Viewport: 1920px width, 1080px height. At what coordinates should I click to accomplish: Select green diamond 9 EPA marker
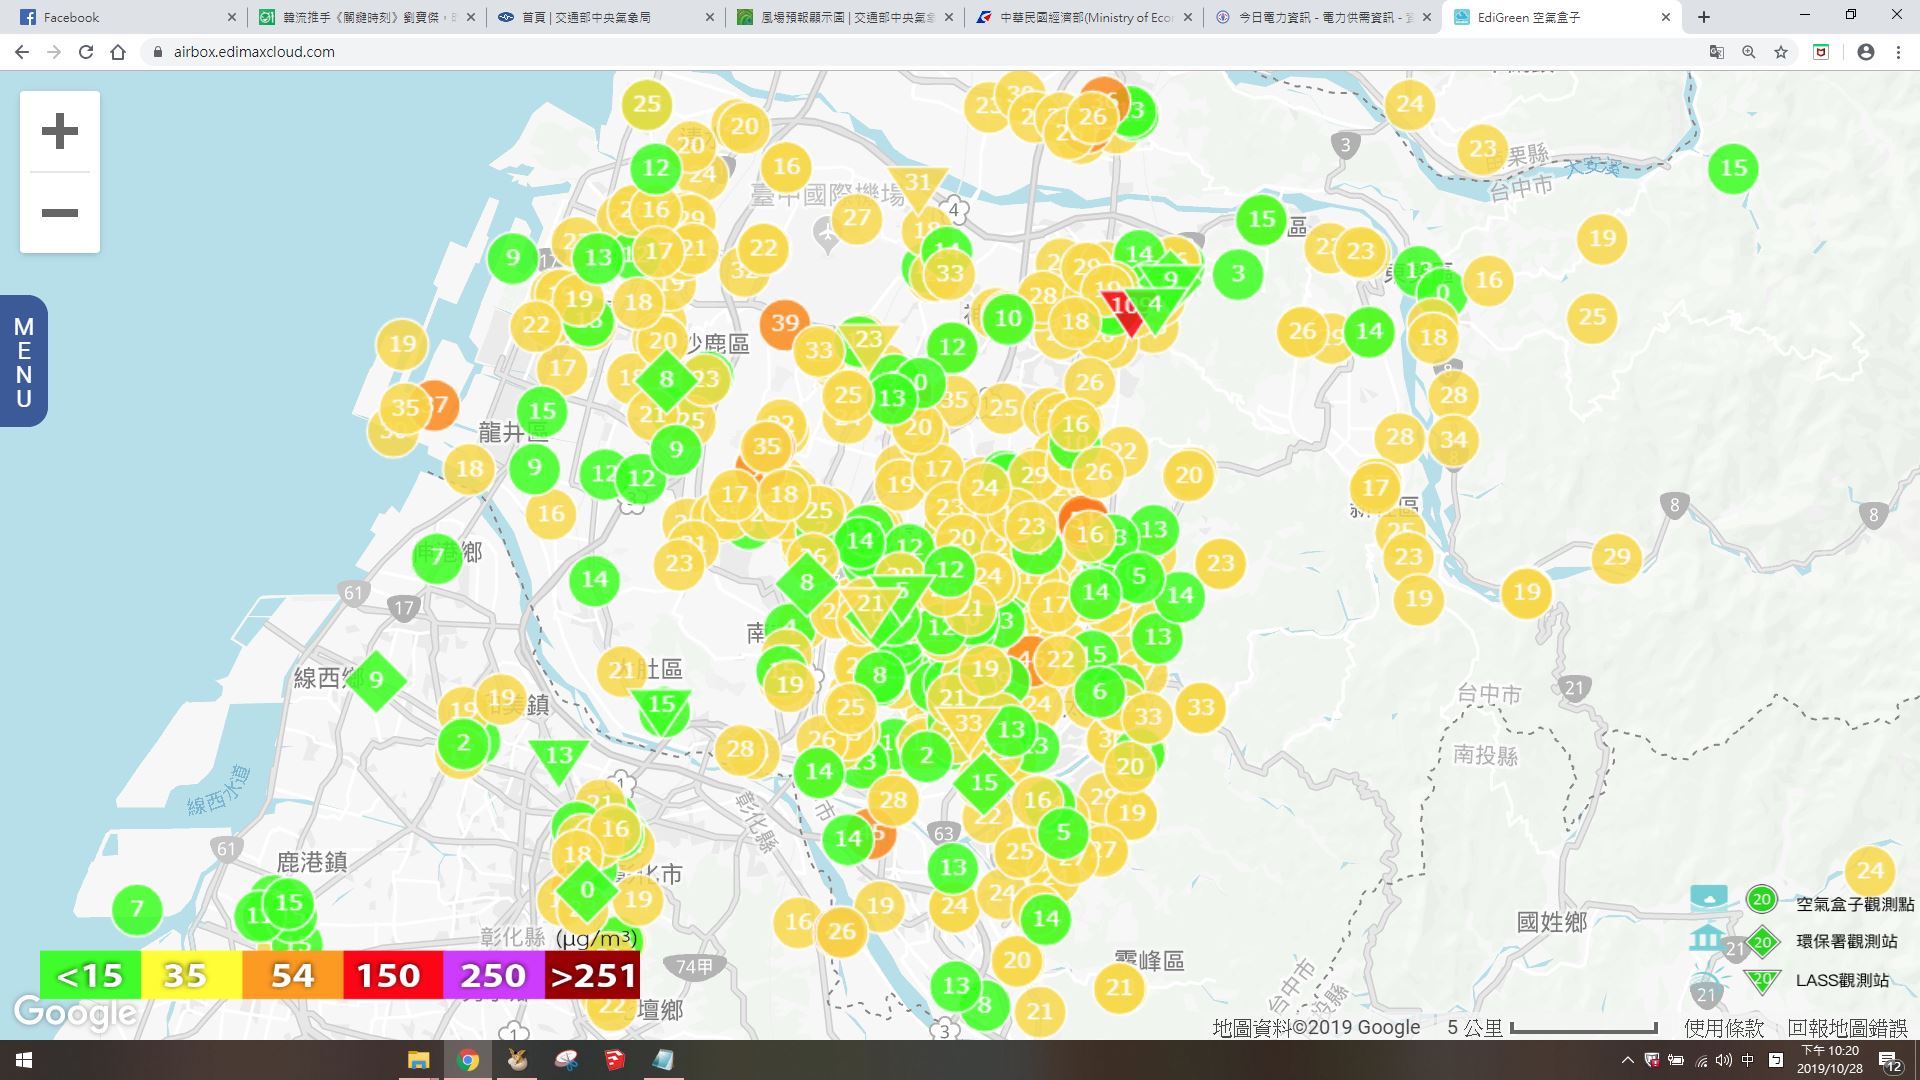pyautogui.click(x=376, y=680)
